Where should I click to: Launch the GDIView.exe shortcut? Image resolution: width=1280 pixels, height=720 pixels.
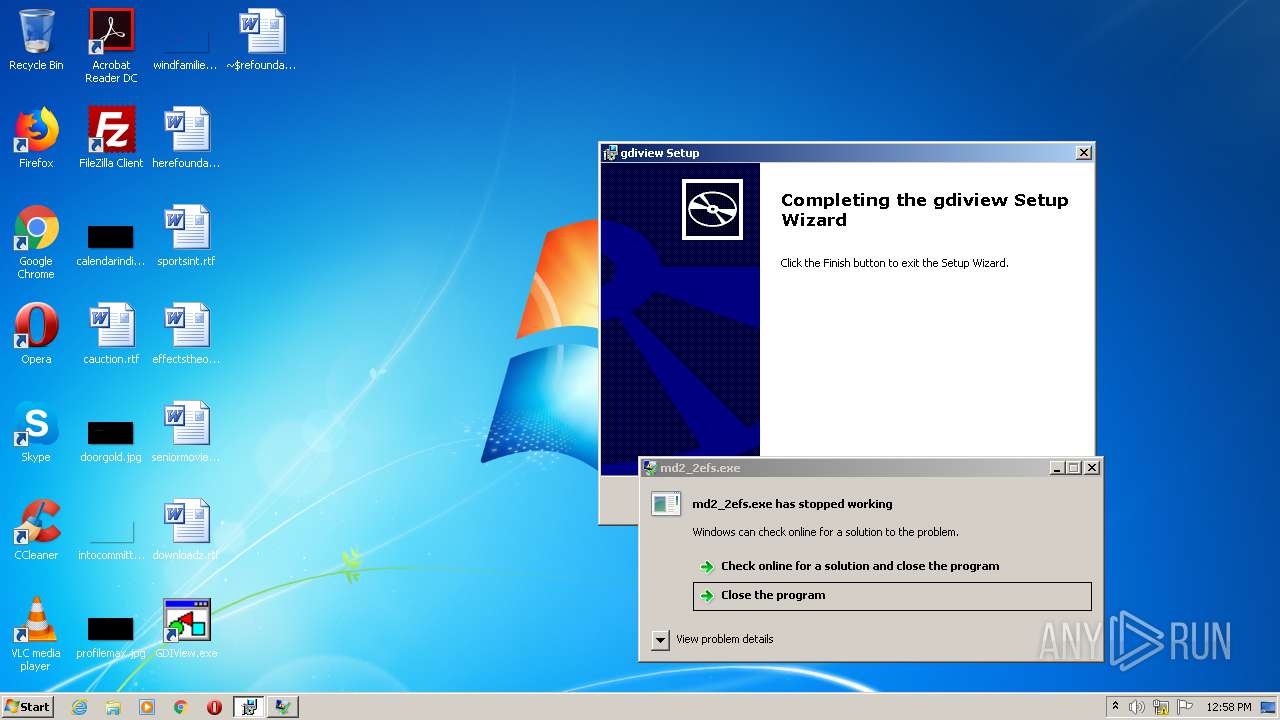[x=186, y=628]
